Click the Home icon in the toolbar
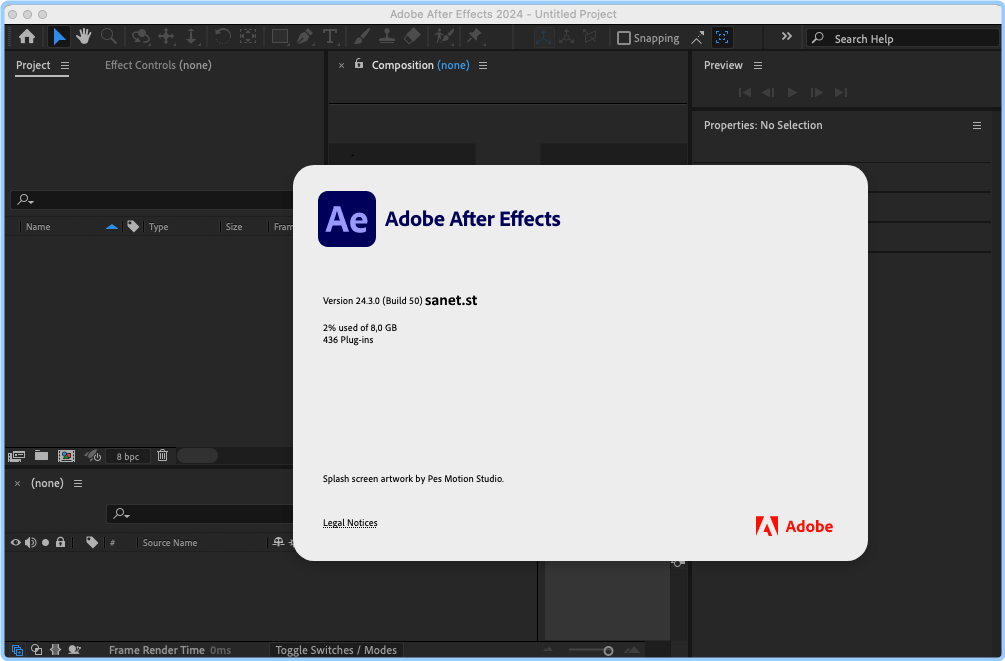The width and height of the screenshot is (1005, 661). pos(27,37)
